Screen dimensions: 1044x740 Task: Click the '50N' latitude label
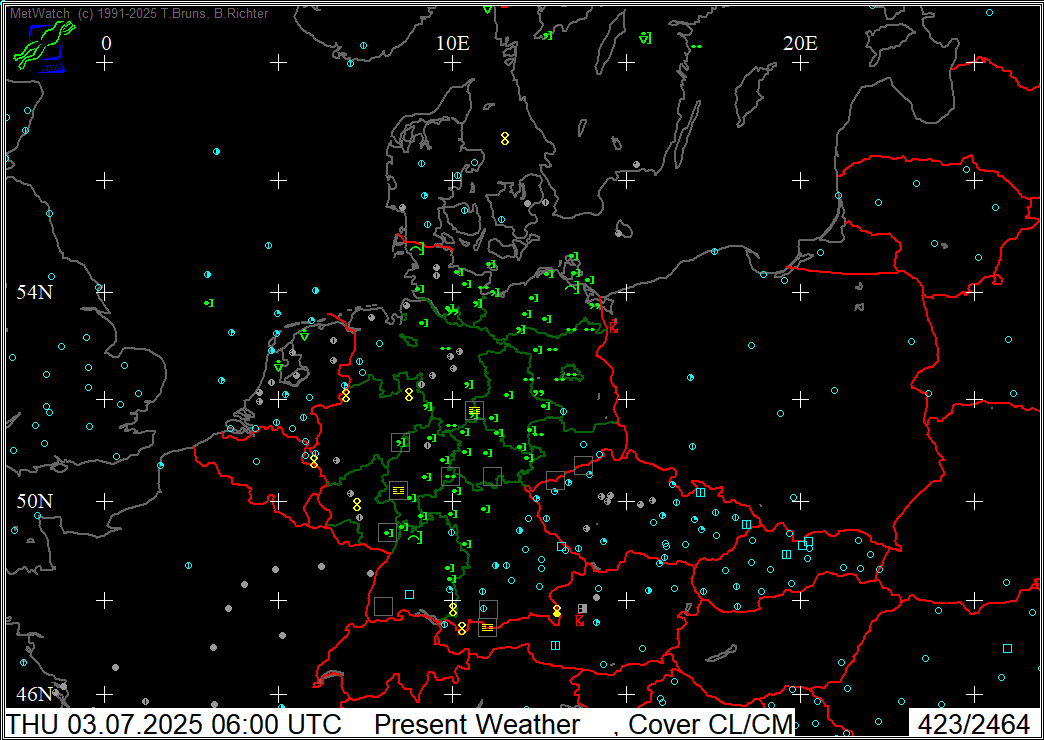35,501
